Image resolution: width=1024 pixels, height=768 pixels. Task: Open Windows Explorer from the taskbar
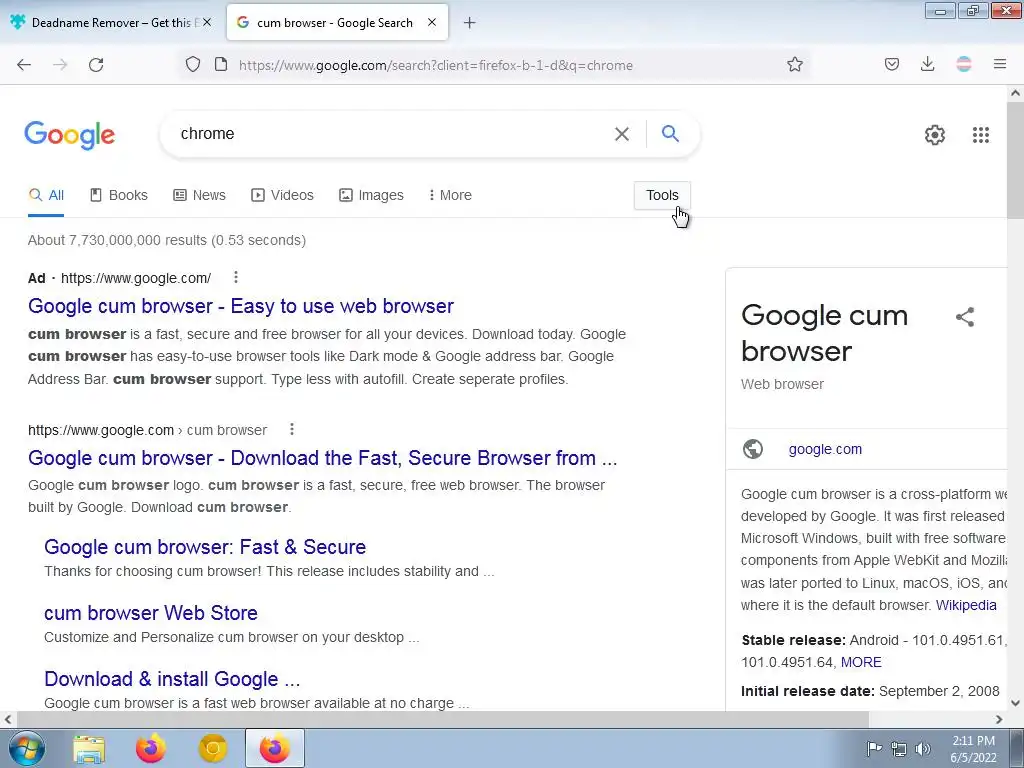(x=89, y=749)
